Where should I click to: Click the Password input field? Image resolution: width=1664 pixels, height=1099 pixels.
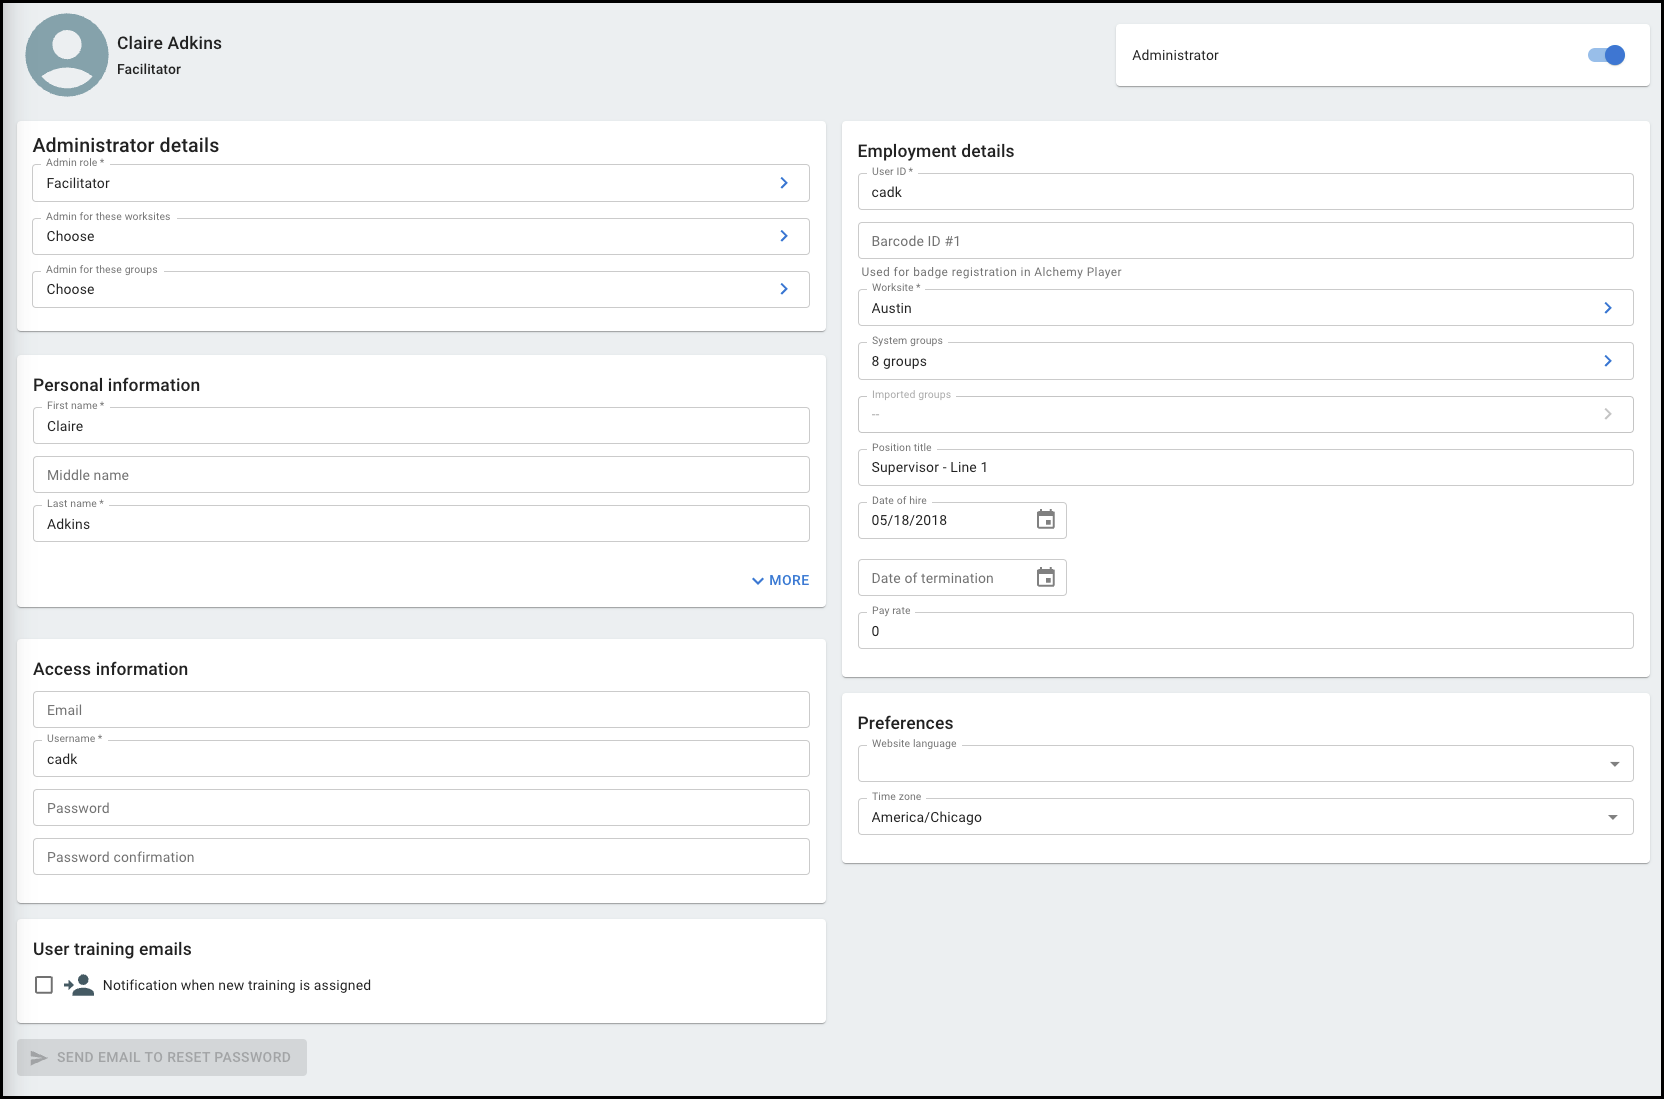421,808
